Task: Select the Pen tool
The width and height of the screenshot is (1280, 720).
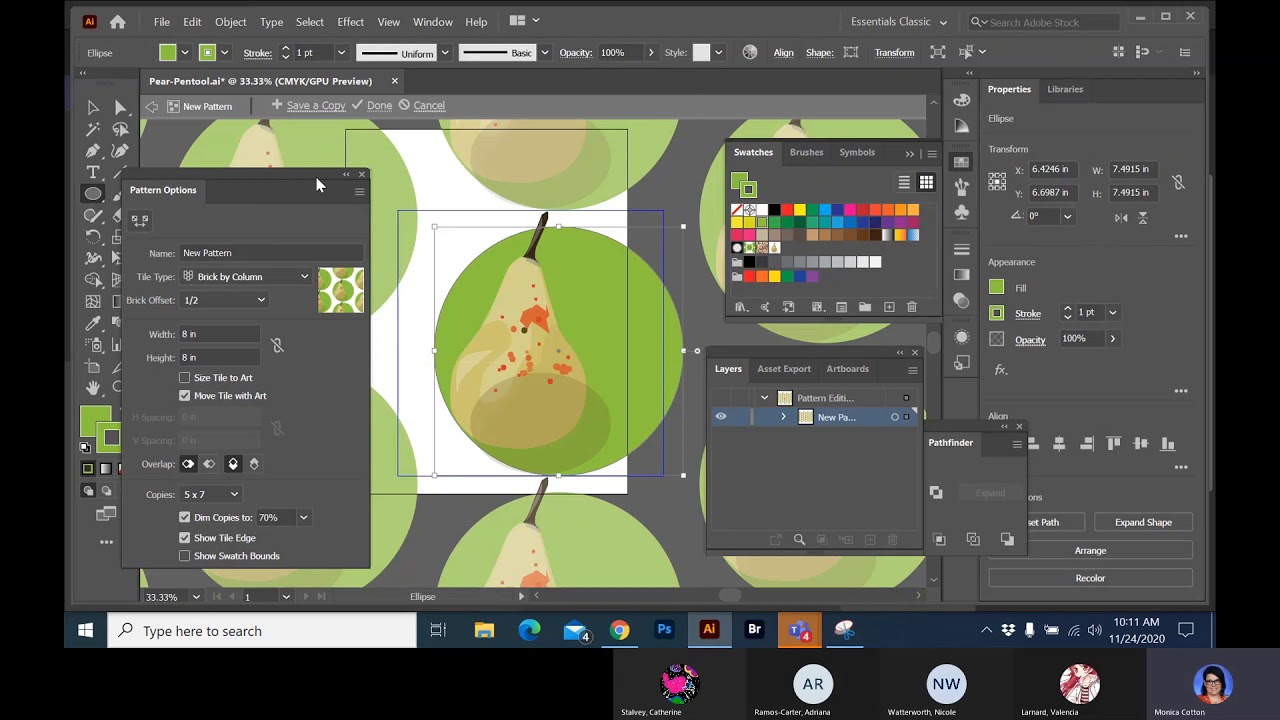Action: click(93, 151)
